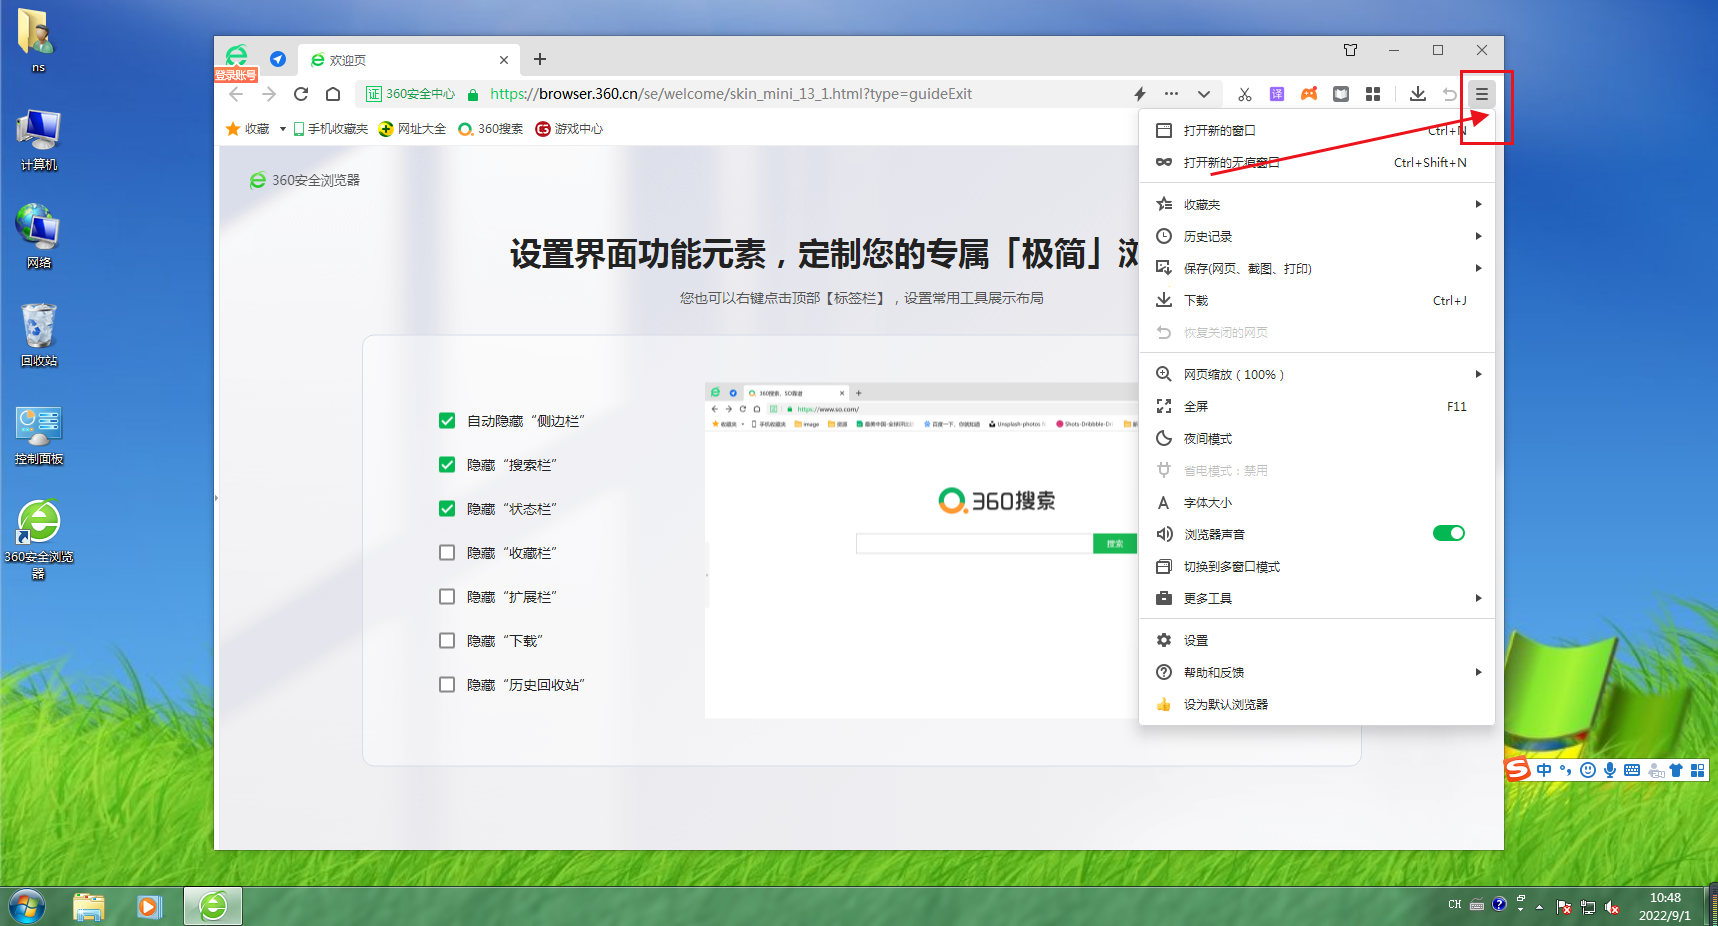Choose 设为默认浏览器 menu item
Viewport: 1718px width, 926px height.
pos(1317,704)
